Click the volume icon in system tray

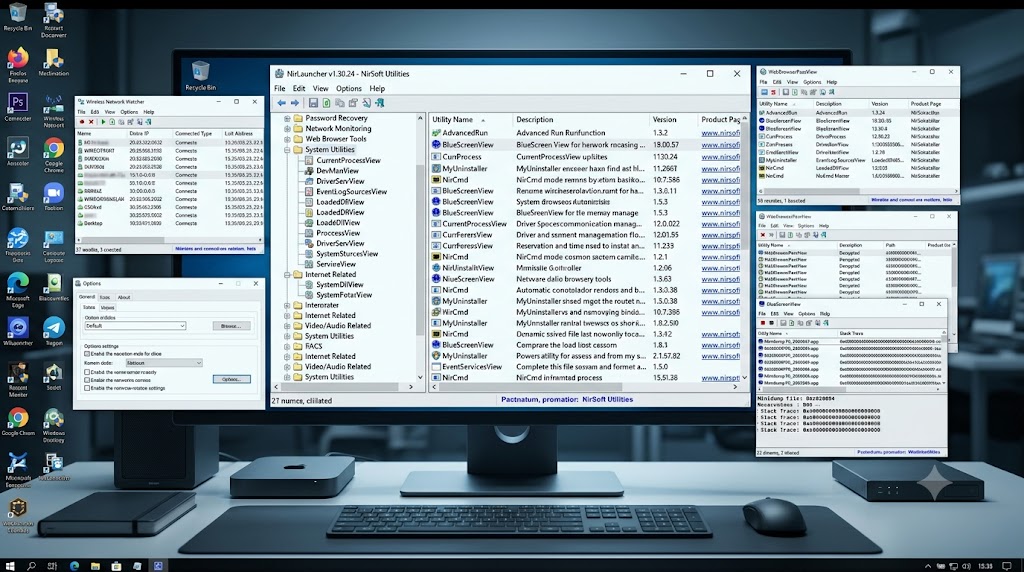pos(967,566)
